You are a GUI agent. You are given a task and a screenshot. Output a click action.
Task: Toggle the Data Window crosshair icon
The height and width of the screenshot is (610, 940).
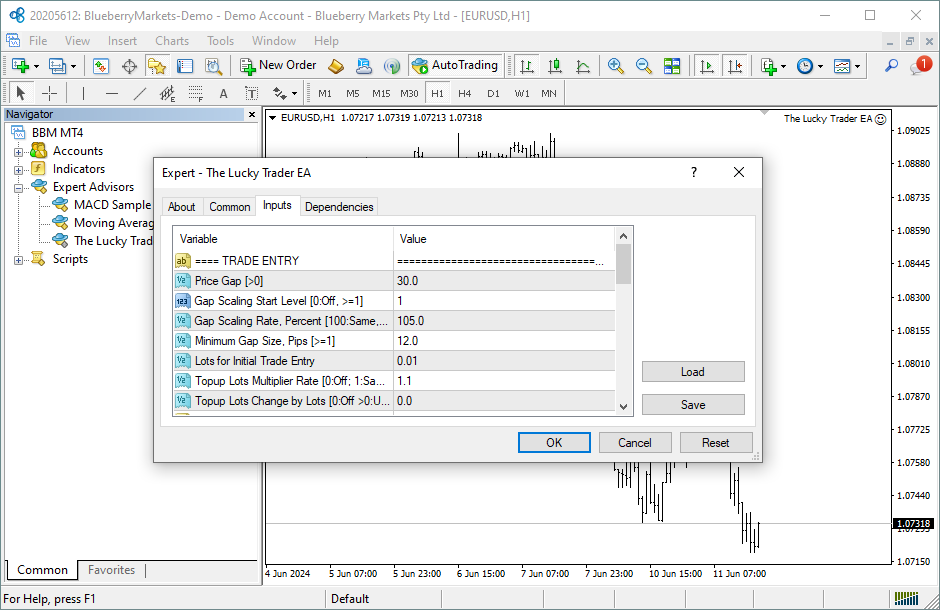pos(129,65)
